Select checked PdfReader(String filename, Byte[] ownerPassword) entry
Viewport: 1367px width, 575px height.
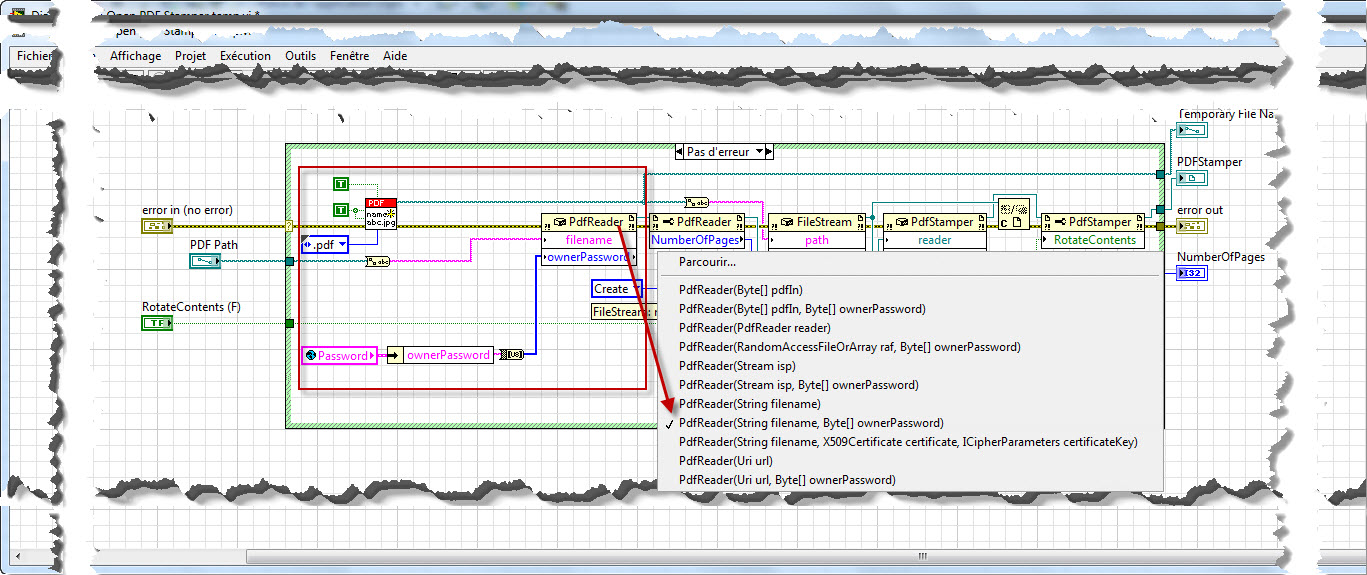pos(810,423)
